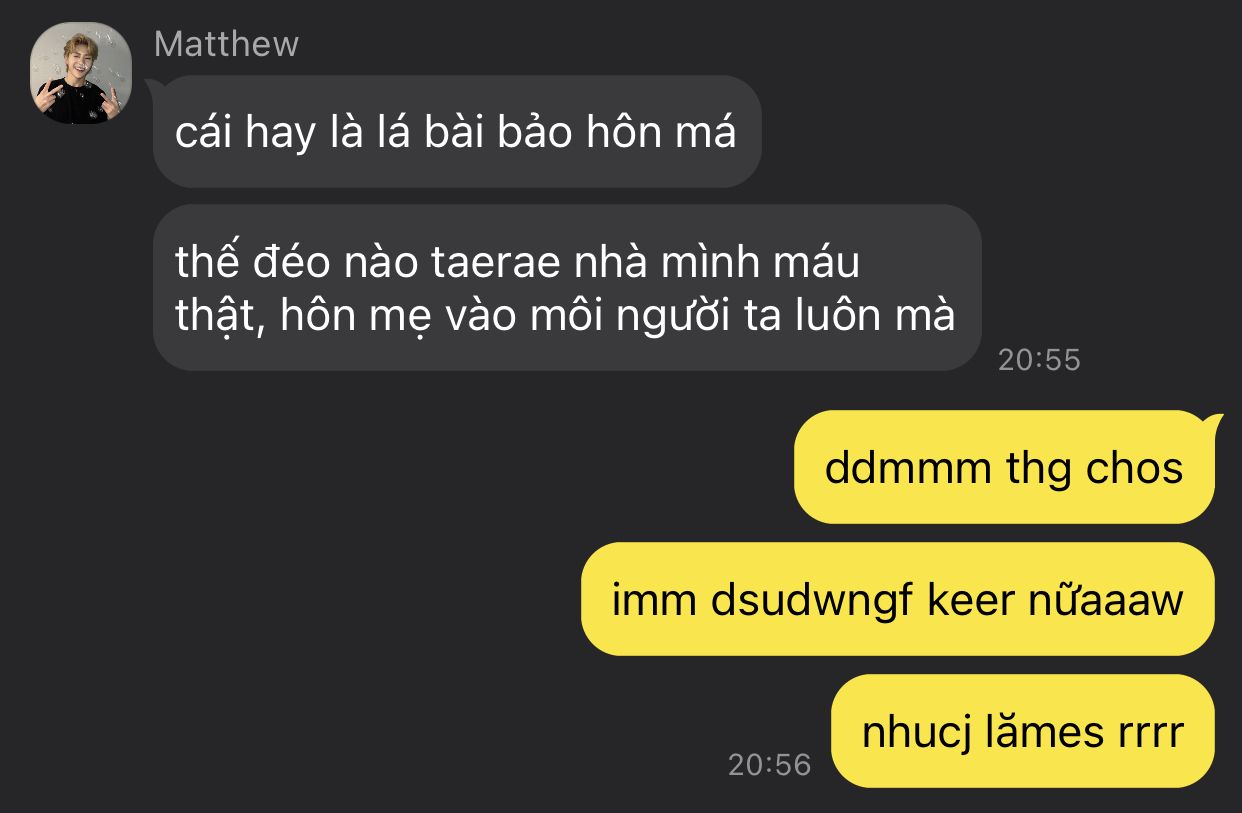
Task: Click the sender name Matthew
Action: [226, 44]
